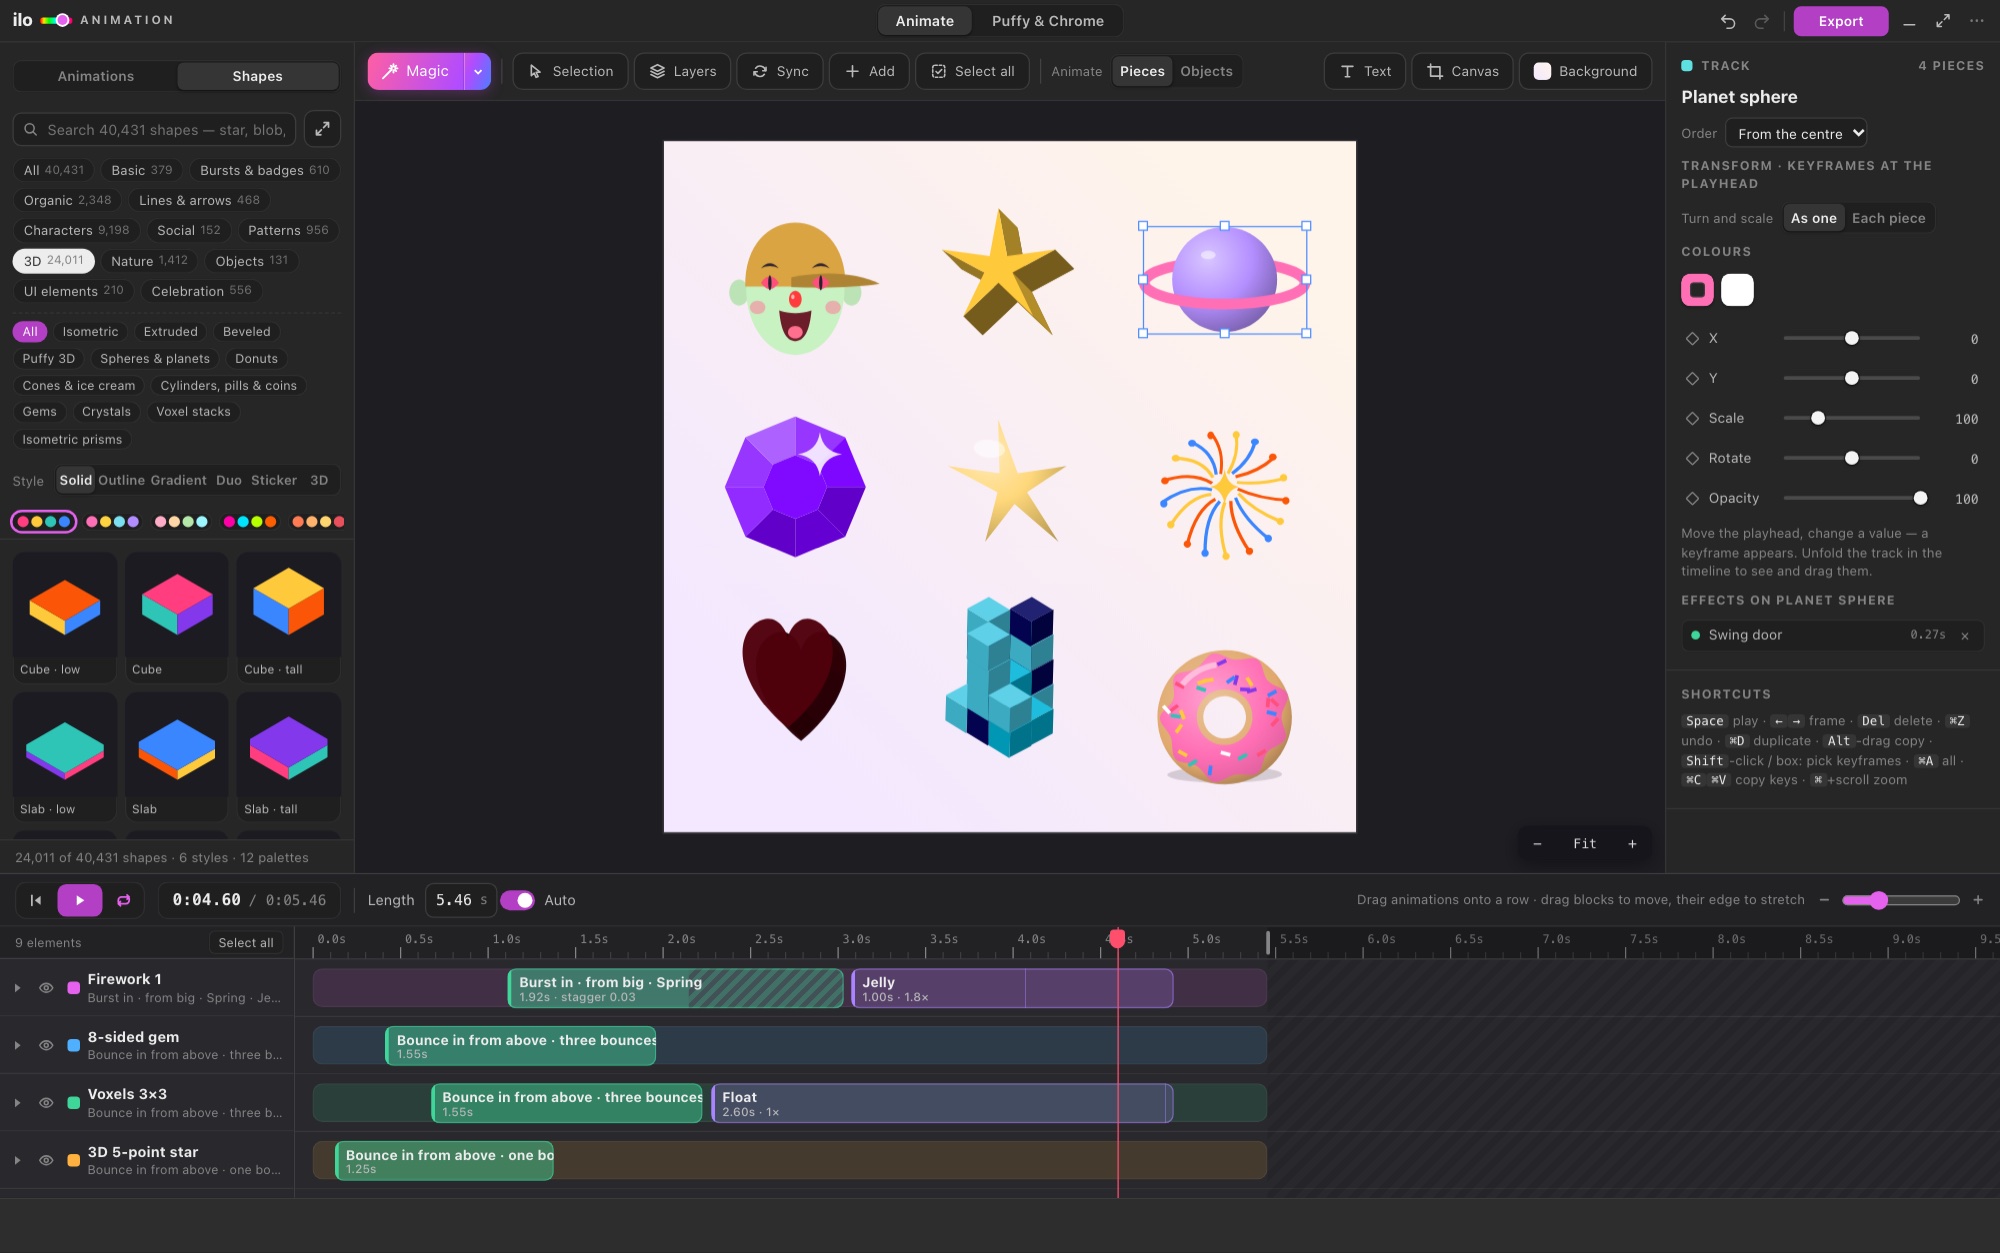The image size is (2000, 1253).
Task: Select the Selection tool
Action: pos(570,71)
